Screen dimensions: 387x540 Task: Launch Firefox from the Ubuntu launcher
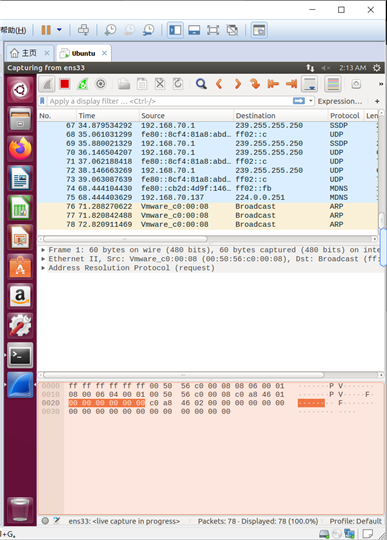(x=20, y=148)
